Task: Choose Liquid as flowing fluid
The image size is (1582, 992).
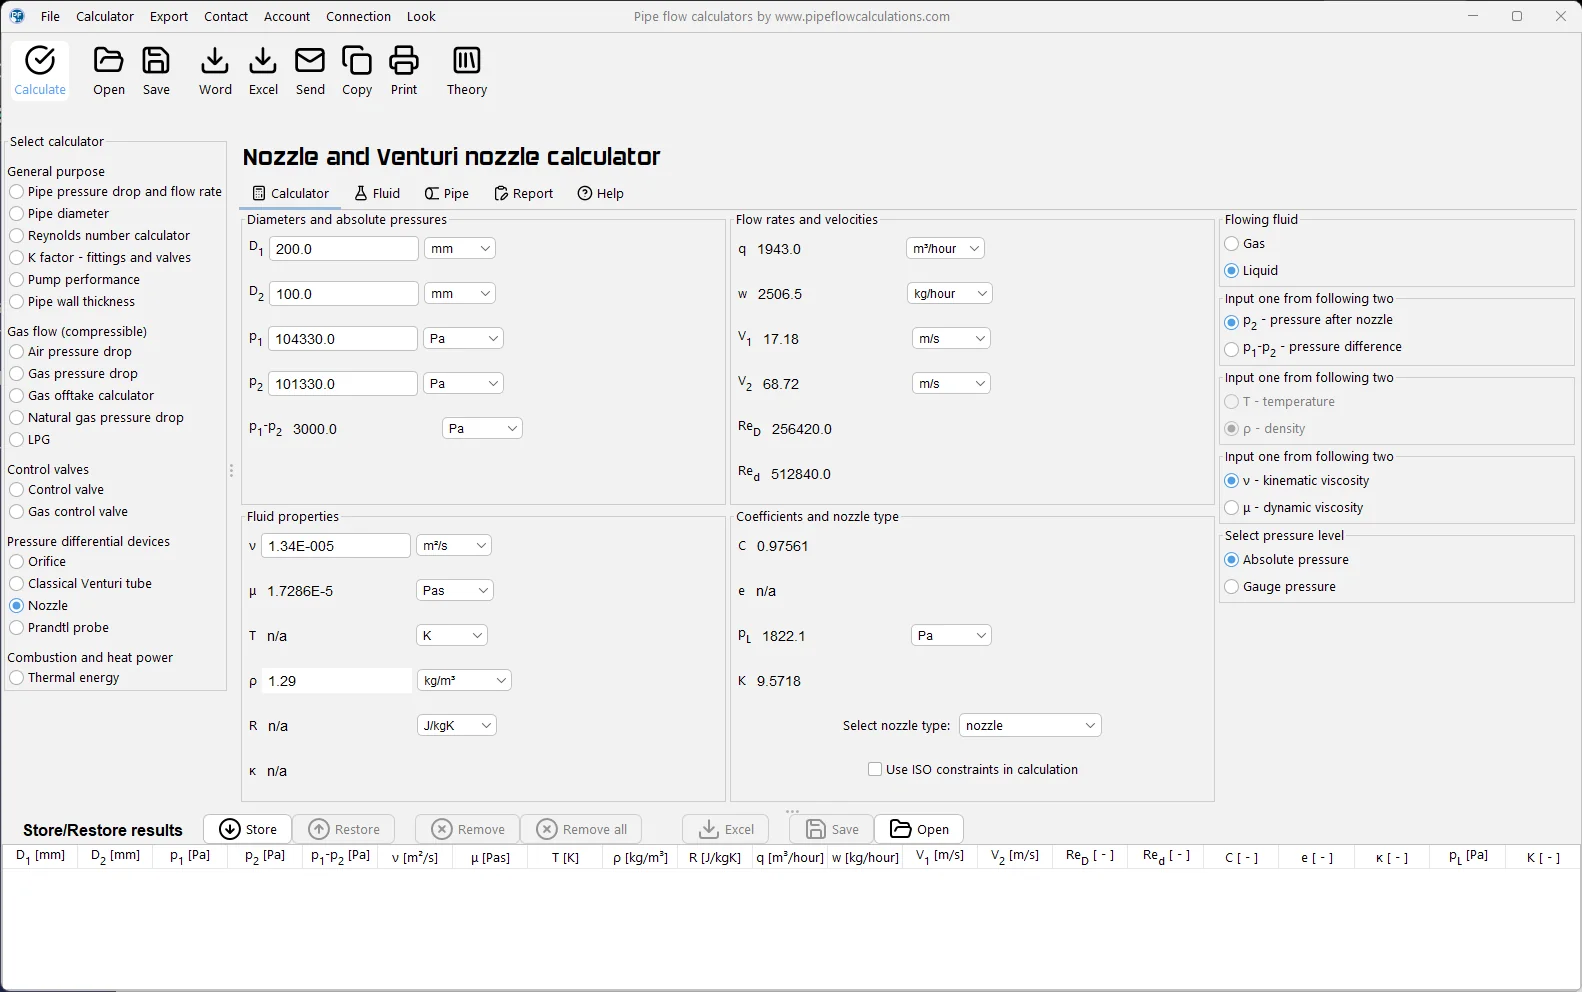Action: pos(1251,270)
